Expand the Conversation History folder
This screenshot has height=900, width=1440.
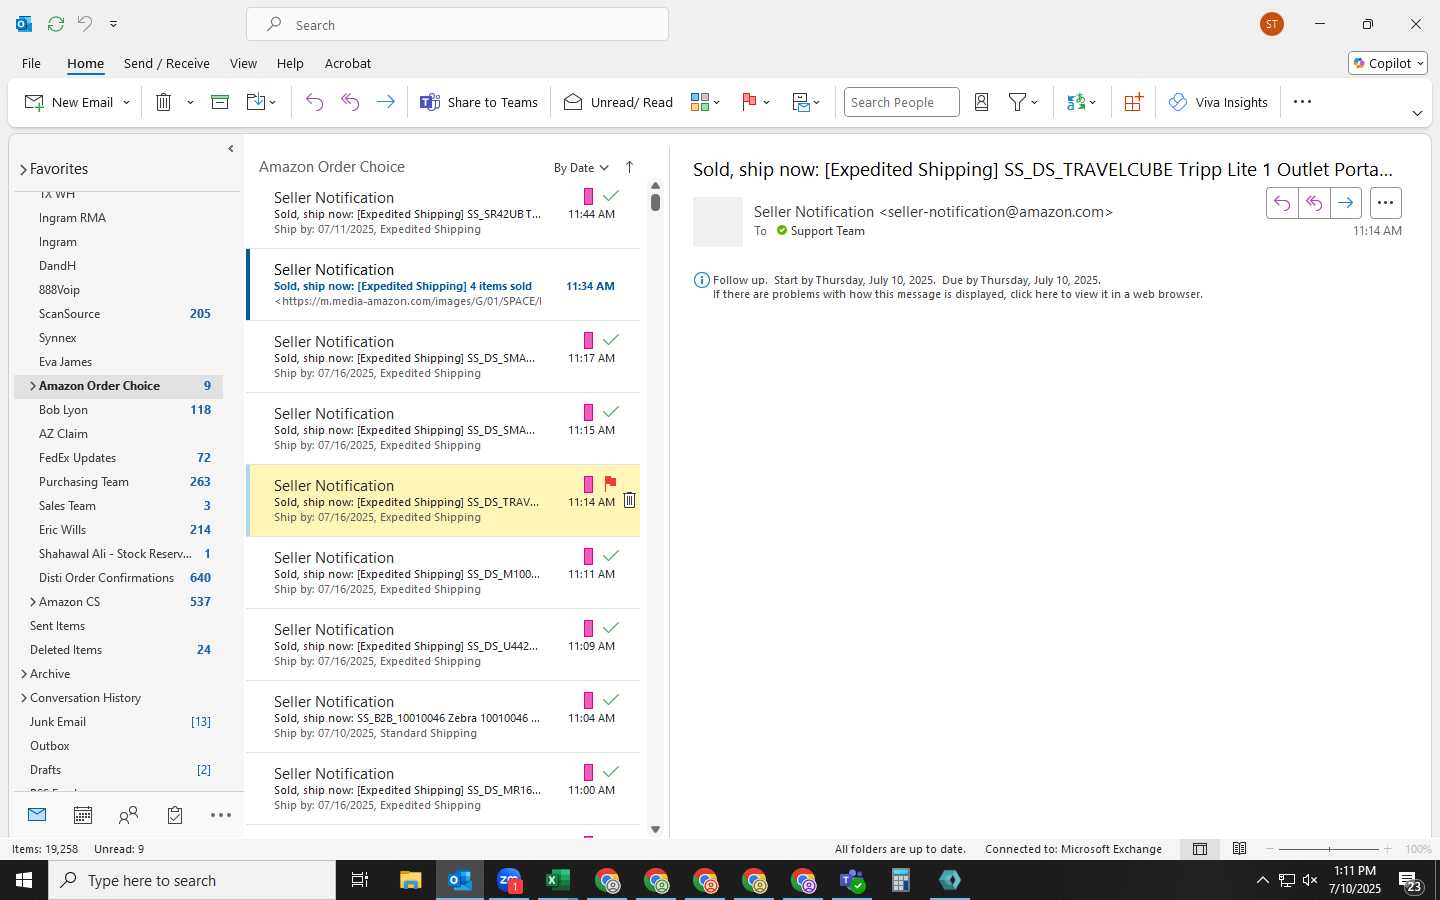23,698
